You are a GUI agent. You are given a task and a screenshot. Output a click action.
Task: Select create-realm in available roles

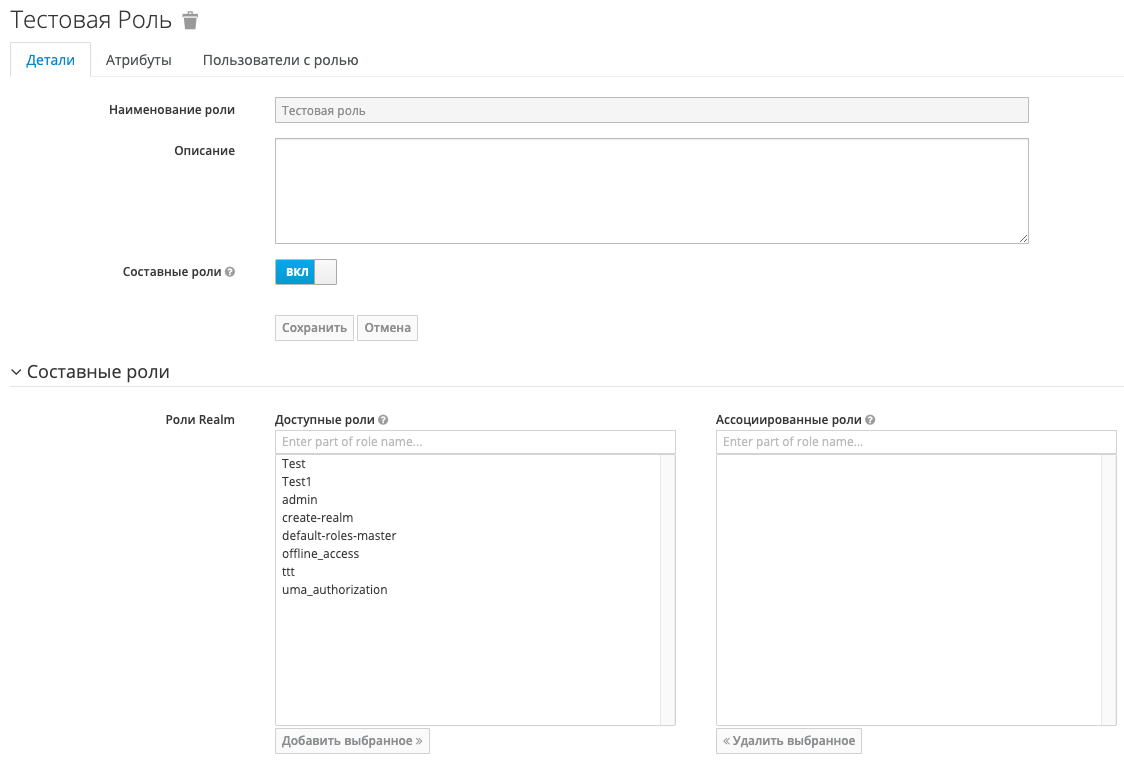point(317,518)
